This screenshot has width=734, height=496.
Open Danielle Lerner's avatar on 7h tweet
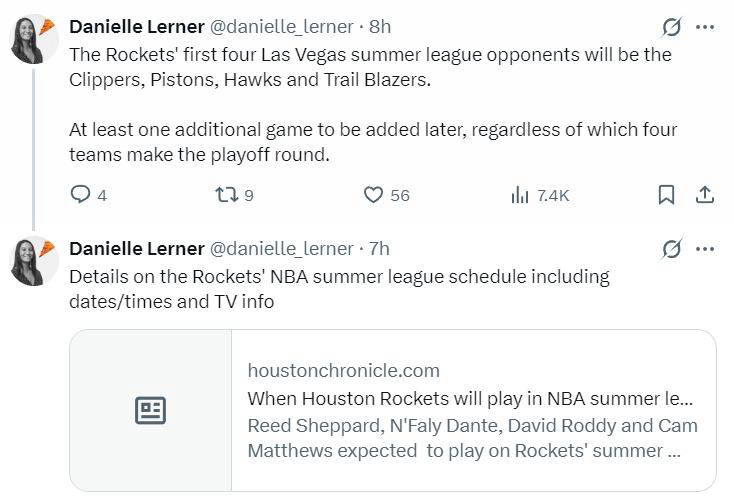(33, 261)
